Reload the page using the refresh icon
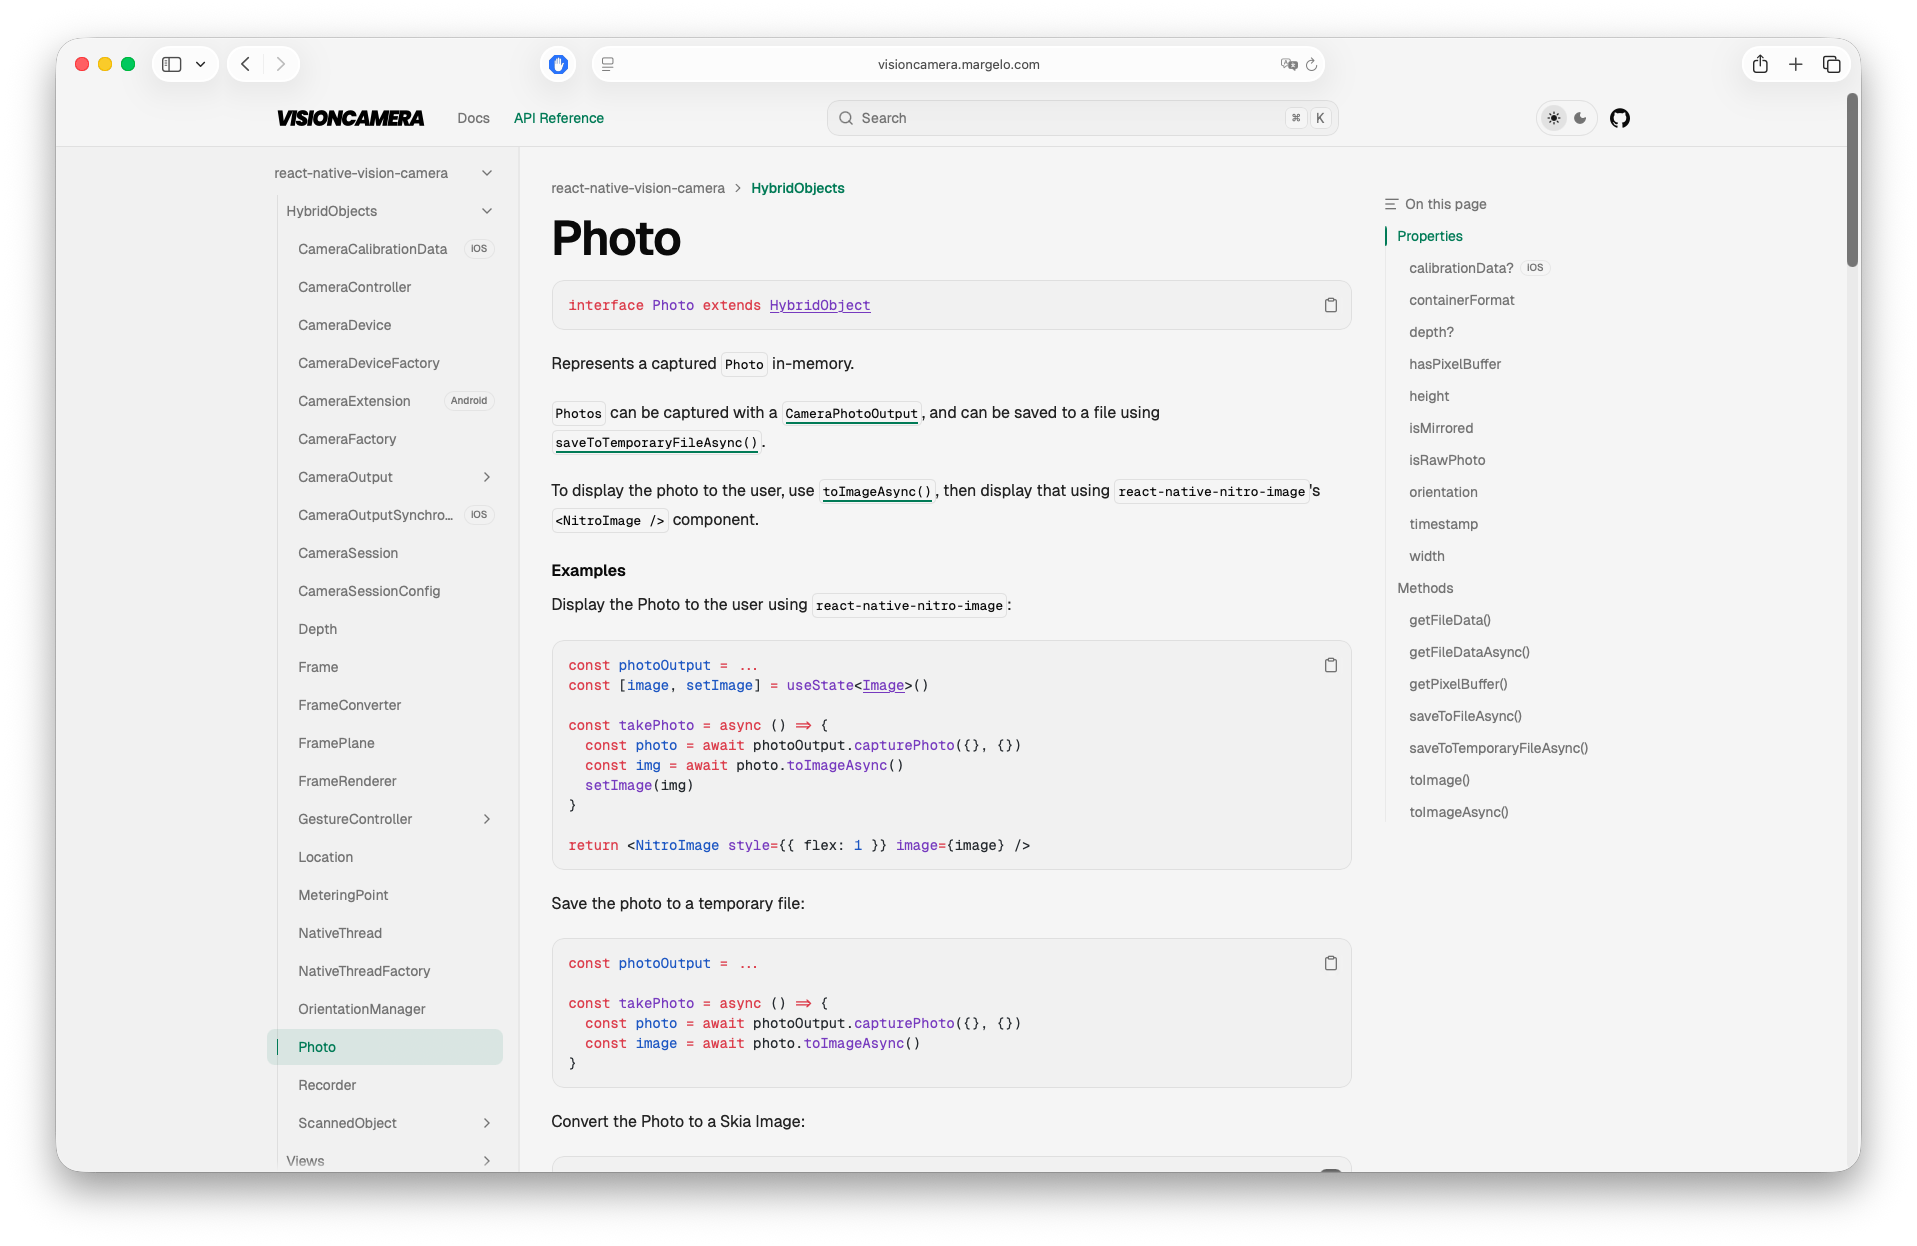 tap(1311, 64)
